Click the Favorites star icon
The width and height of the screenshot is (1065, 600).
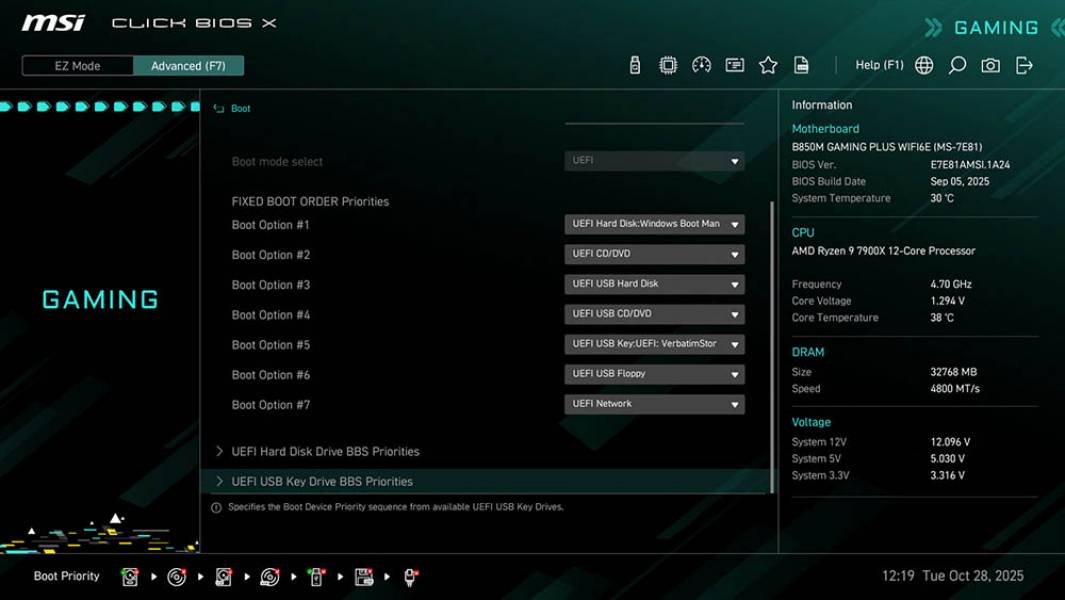click(768, 64)
